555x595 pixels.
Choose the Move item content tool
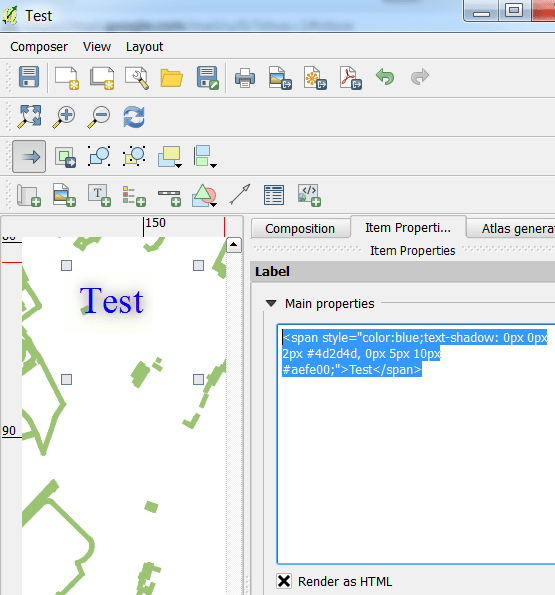click(x=65, y=157)
